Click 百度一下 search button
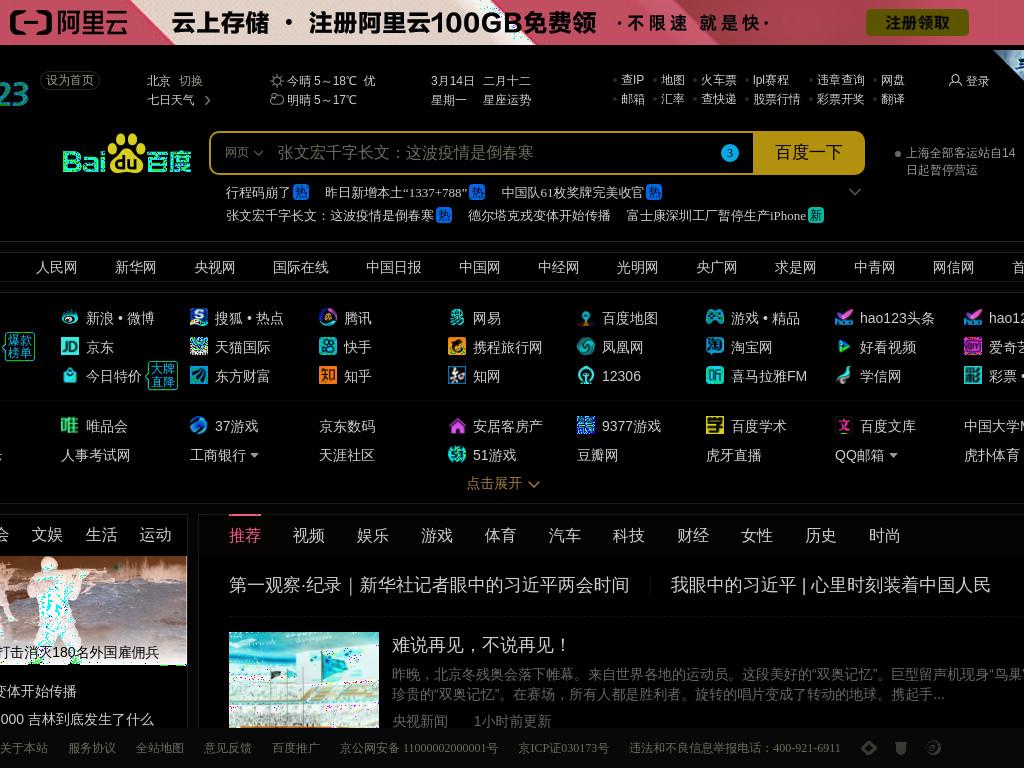 coord(808,153)
